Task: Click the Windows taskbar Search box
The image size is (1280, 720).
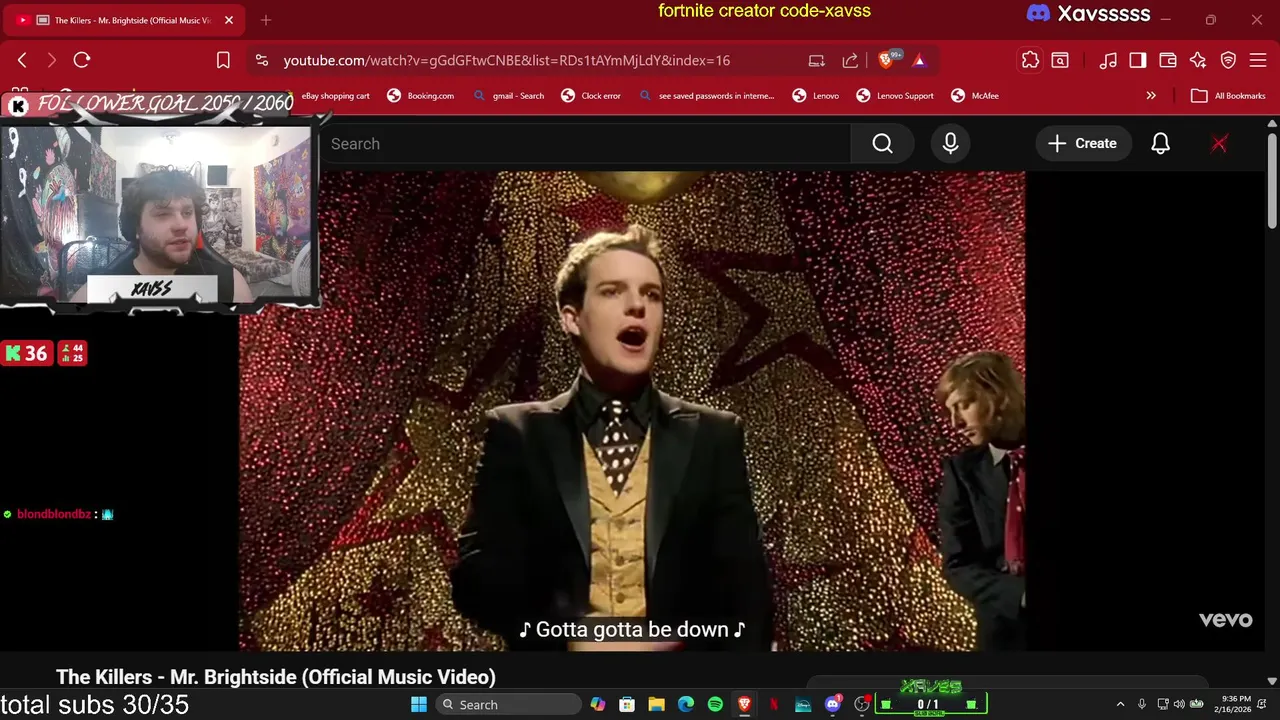Action: pyautogui.click(x=509, y=704)
